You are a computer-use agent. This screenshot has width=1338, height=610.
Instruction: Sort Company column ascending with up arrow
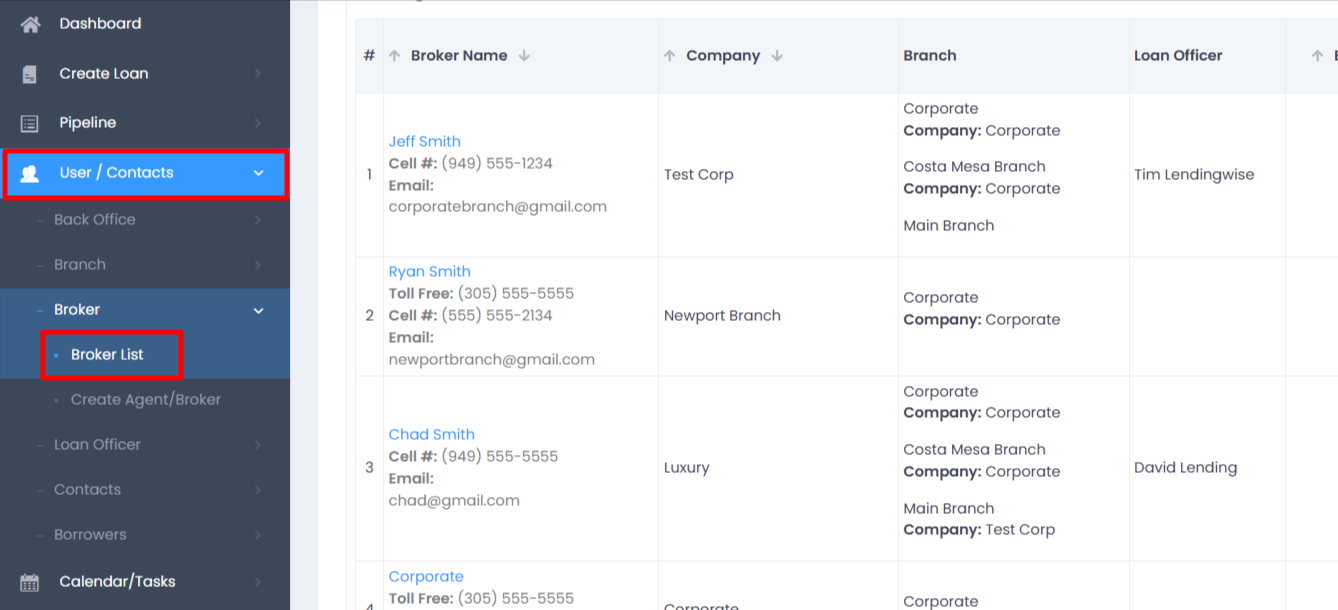tap(670, 56)
